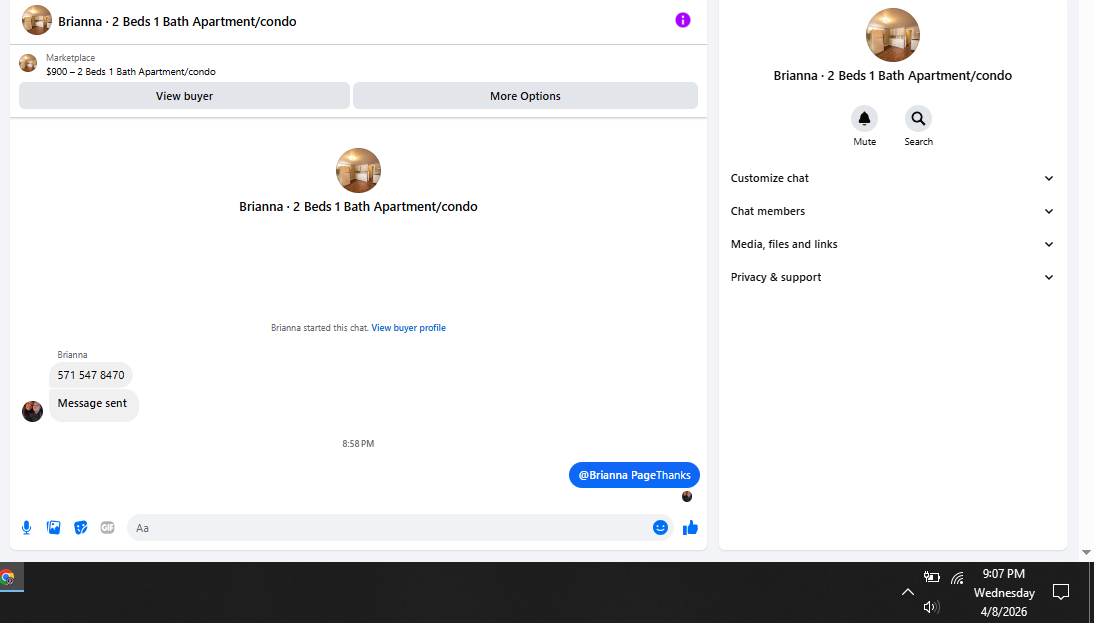The image size is (1094, 623).
Task: Expand Media, files and links section
Action: 892,244
